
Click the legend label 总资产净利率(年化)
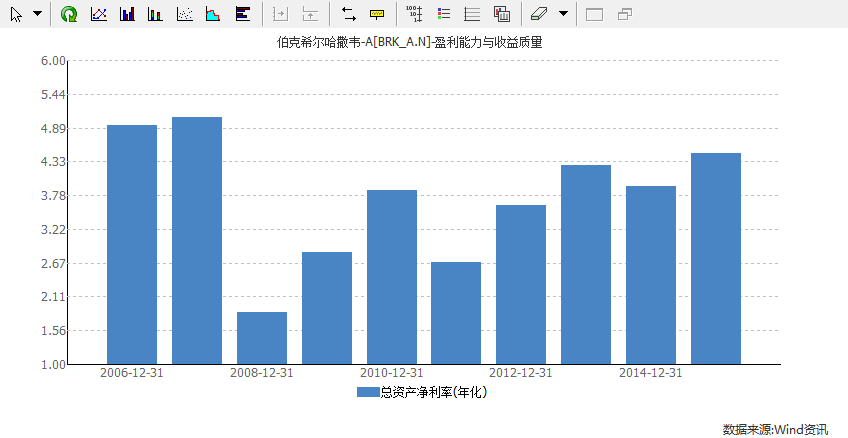point(434,392)
